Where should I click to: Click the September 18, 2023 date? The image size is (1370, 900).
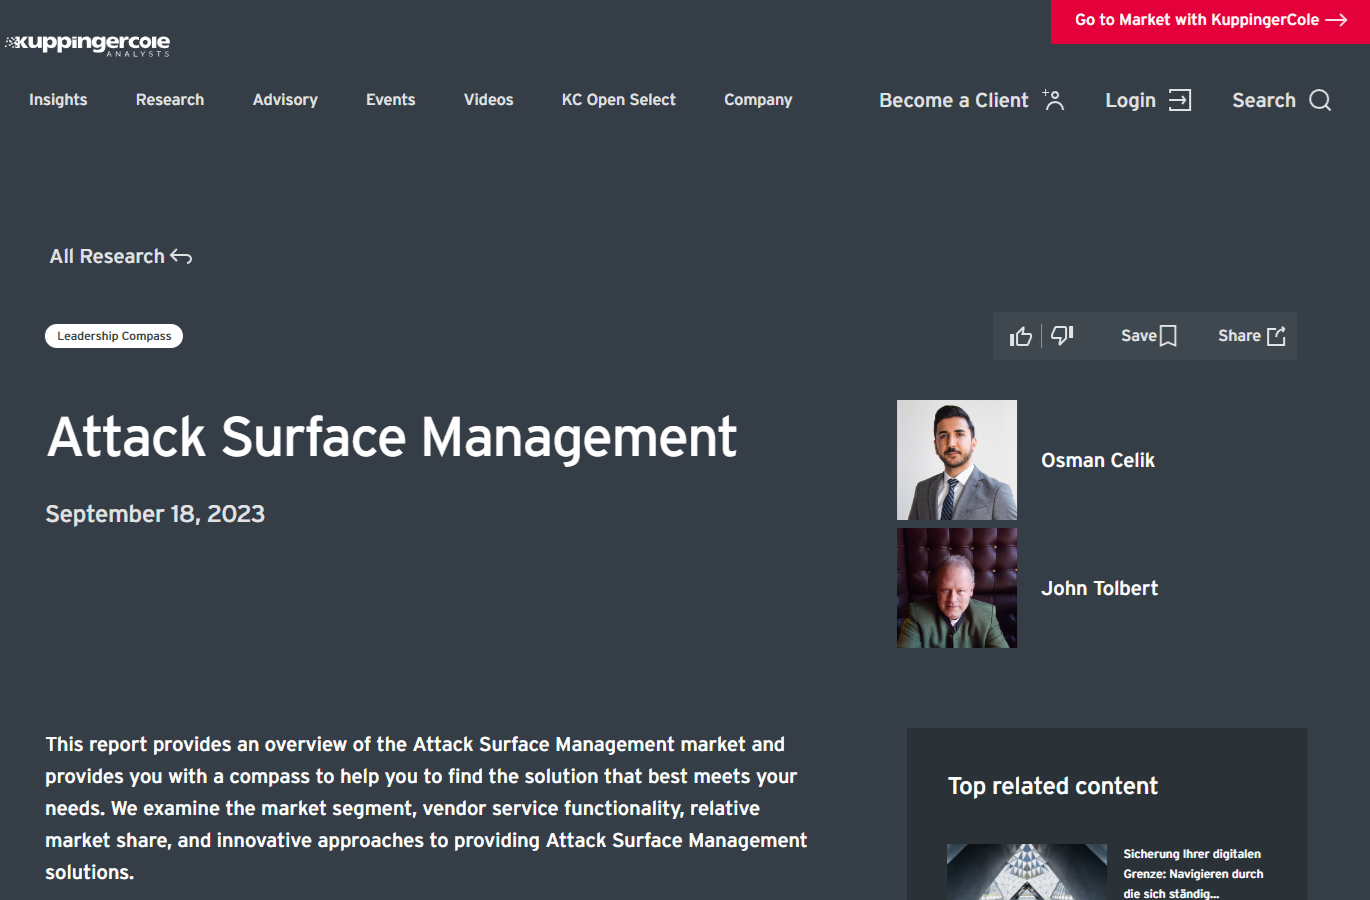pyautogui.click(x=155, y=514)
